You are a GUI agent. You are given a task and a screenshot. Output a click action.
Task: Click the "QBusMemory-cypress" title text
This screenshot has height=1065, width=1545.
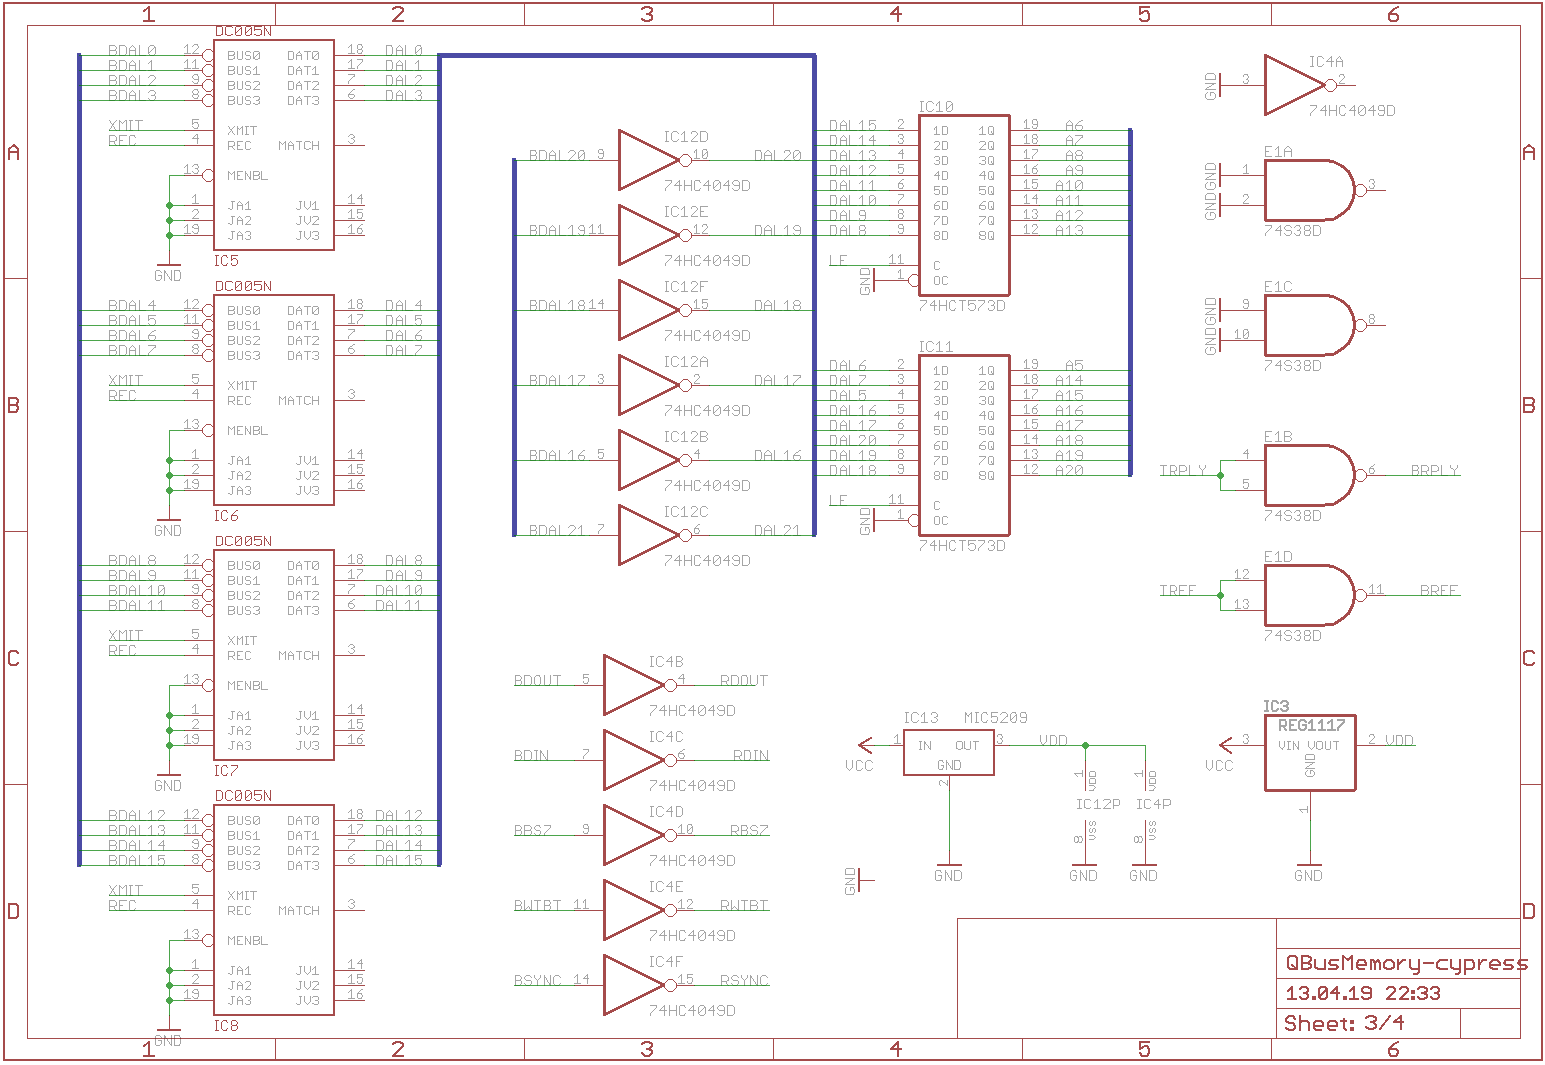1406,963
